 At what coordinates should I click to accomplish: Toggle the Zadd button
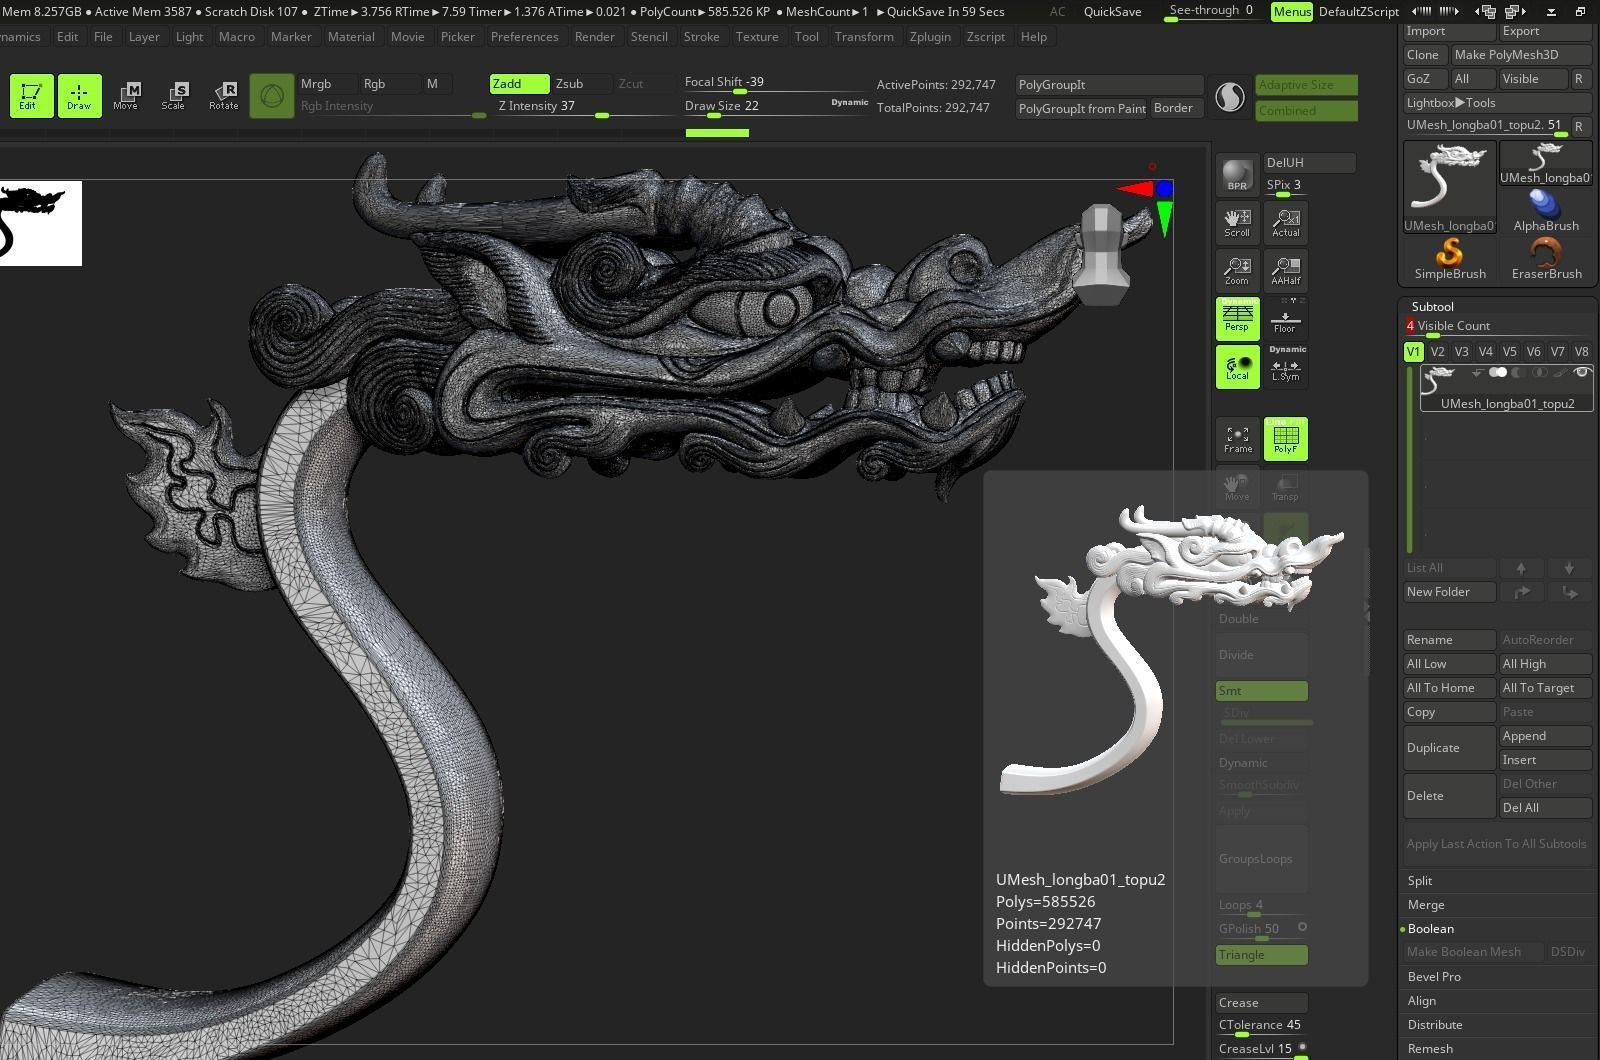pyautogui.click(x=519, y=84)
